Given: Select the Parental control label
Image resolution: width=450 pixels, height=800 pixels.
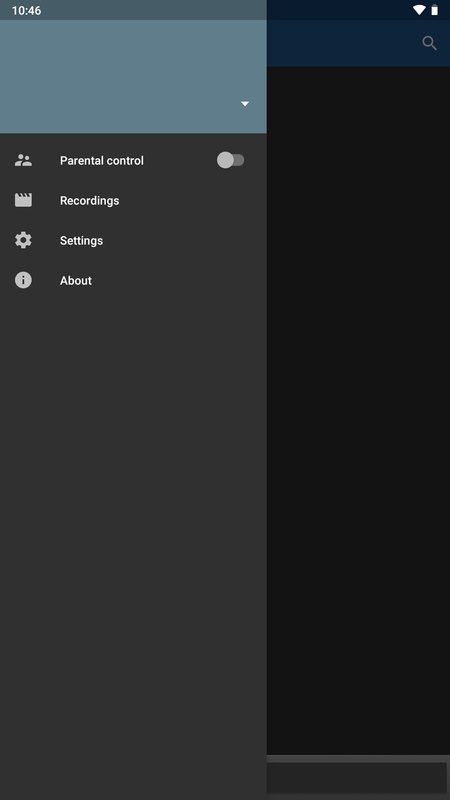Looking at the screenshot, I should click(x=102, y=160).
